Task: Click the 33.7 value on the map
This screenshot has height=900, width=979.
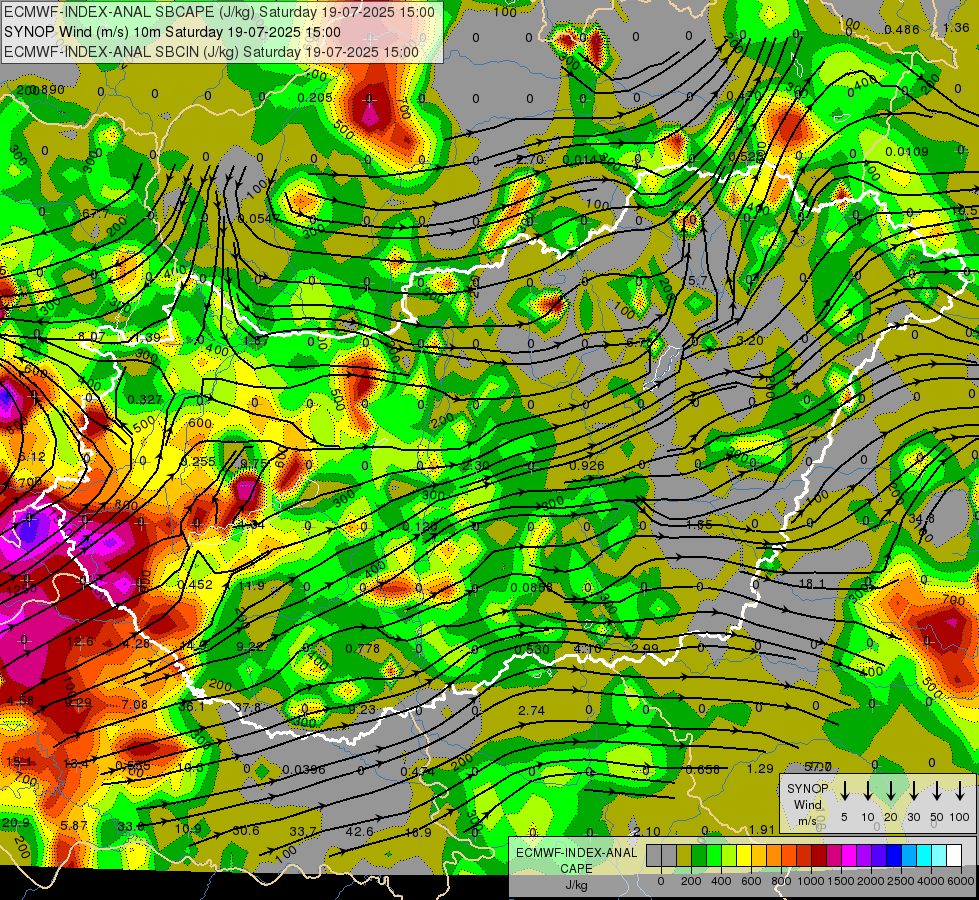Action: 303,831
